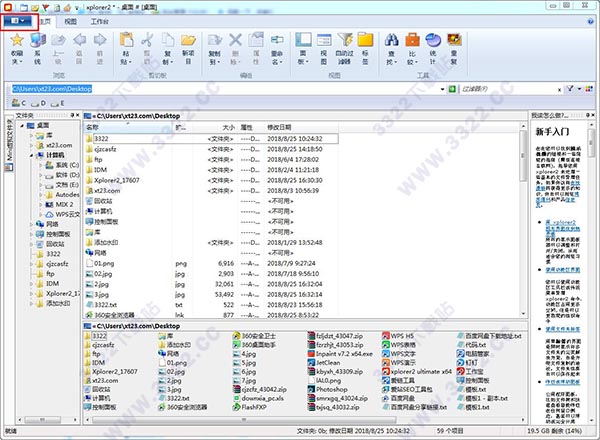Open the Favorites (收藏夹) star icon
Viewport: 600px width, 440px height.
point(17,40)
